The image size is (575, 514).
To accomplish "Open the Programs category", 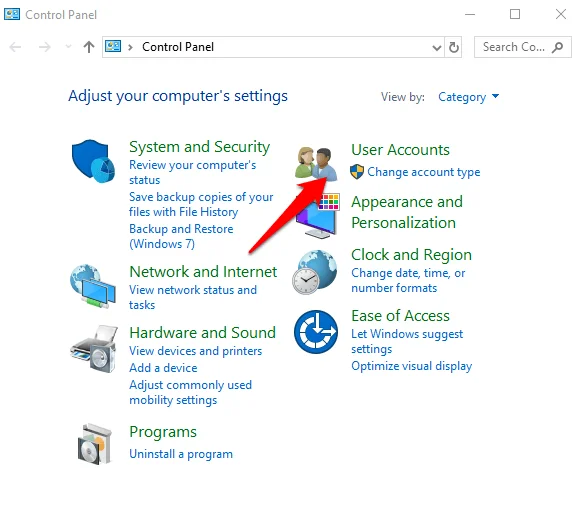I will click(163, 432).
